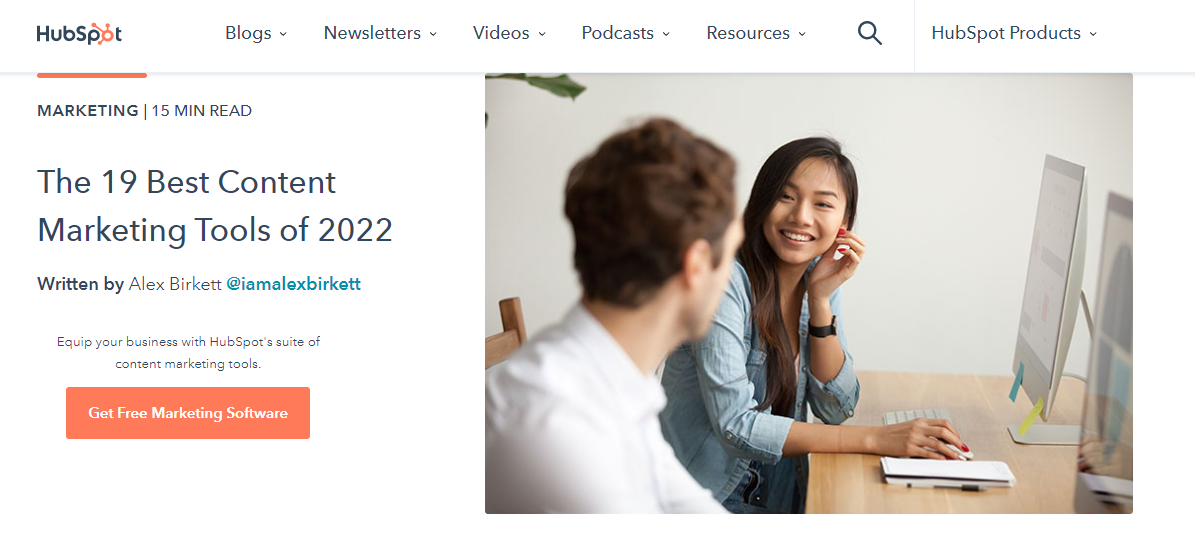Viewport: 1195px width, 552px height.
Task: Expand the Podcasts chevron arrow
Action: click(666, 34)
